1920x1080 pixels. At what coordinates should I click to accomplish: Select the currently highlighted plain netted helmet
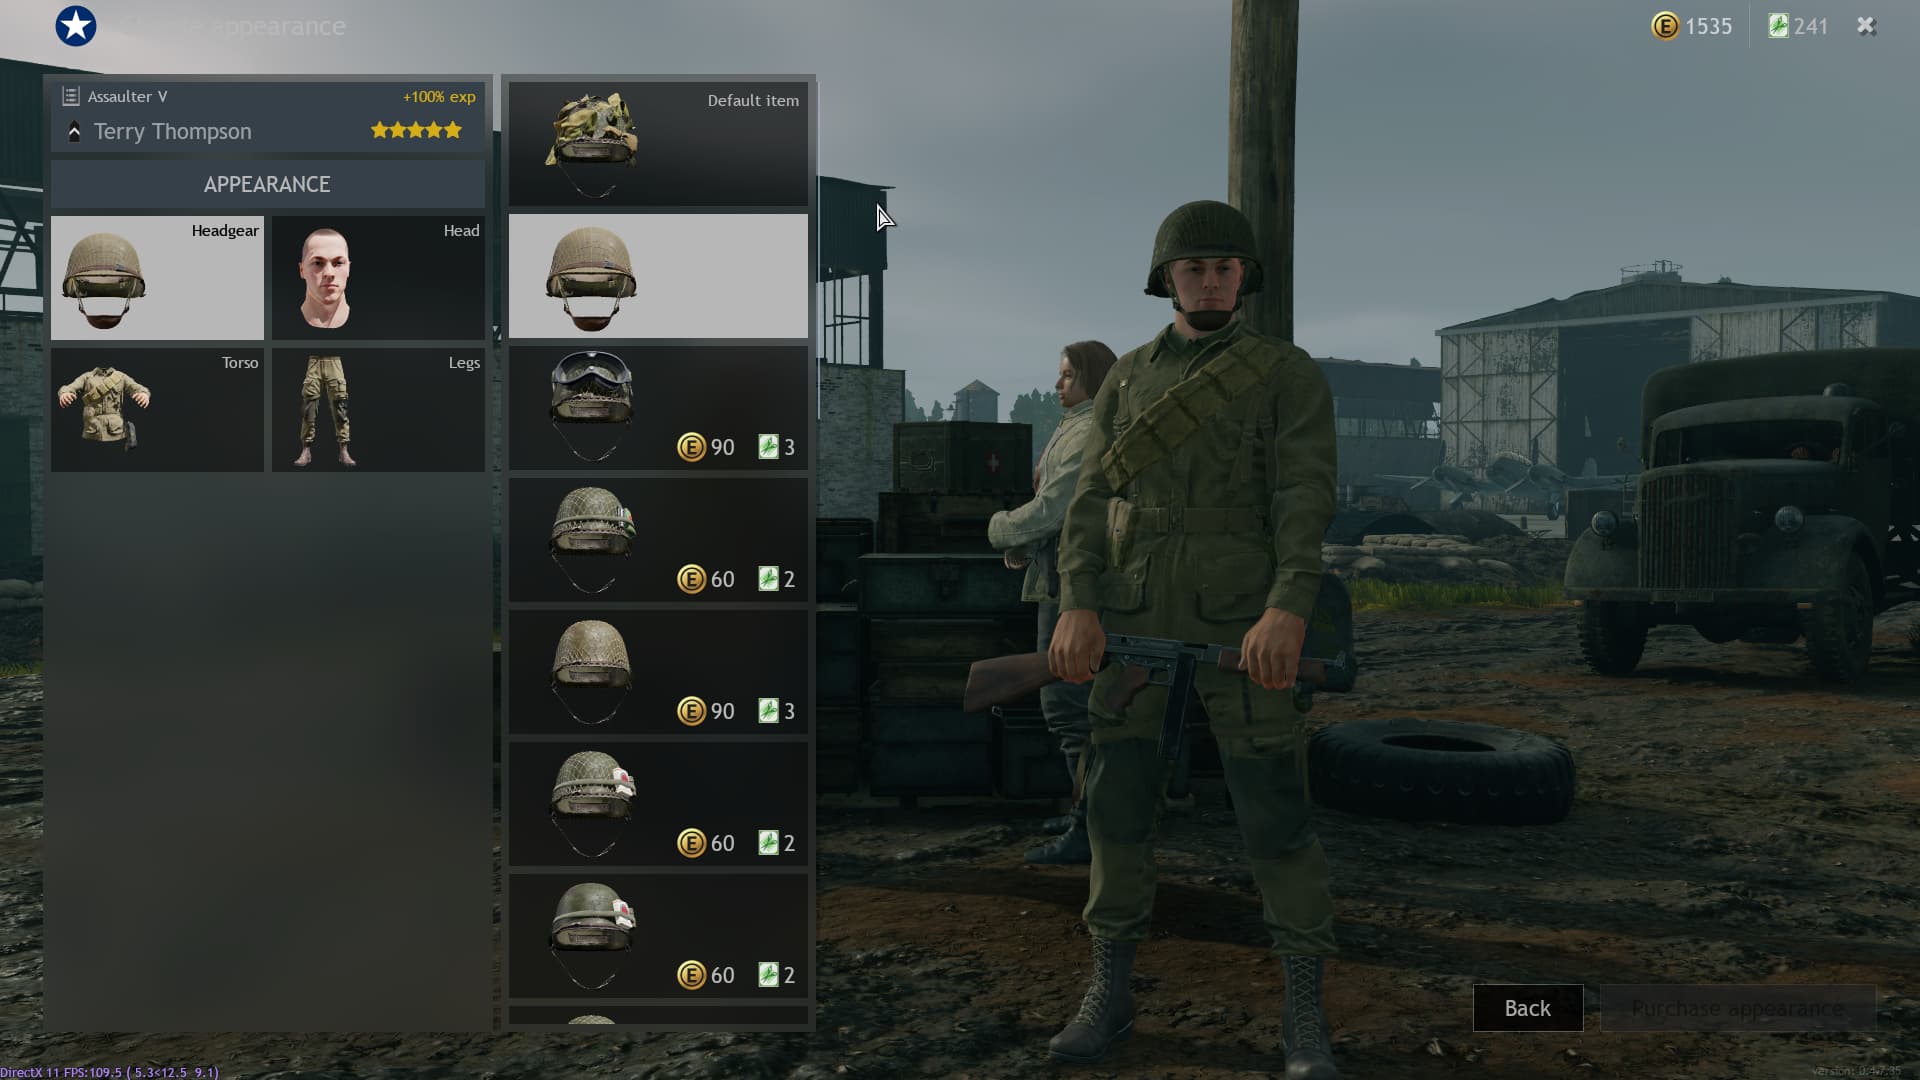pos(658,276)
